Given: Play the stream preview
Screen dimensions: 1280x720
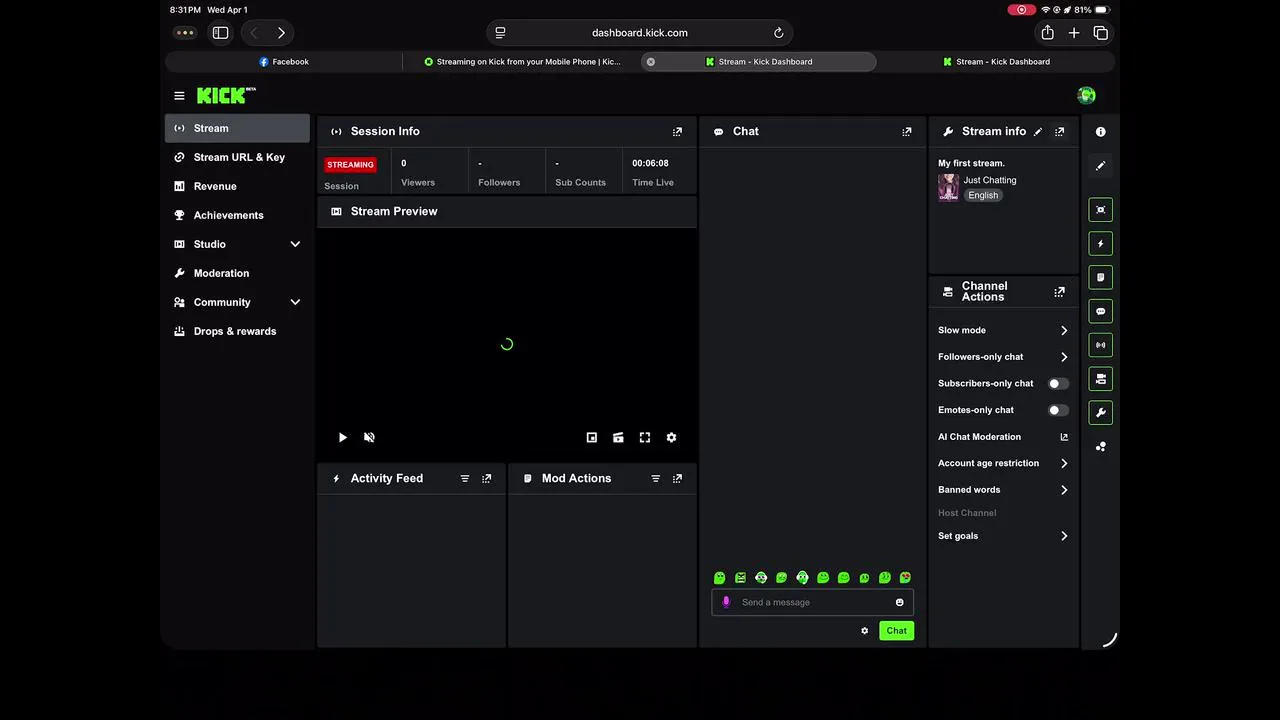Looking at the screenshot, I should click(x=343, y=437).
